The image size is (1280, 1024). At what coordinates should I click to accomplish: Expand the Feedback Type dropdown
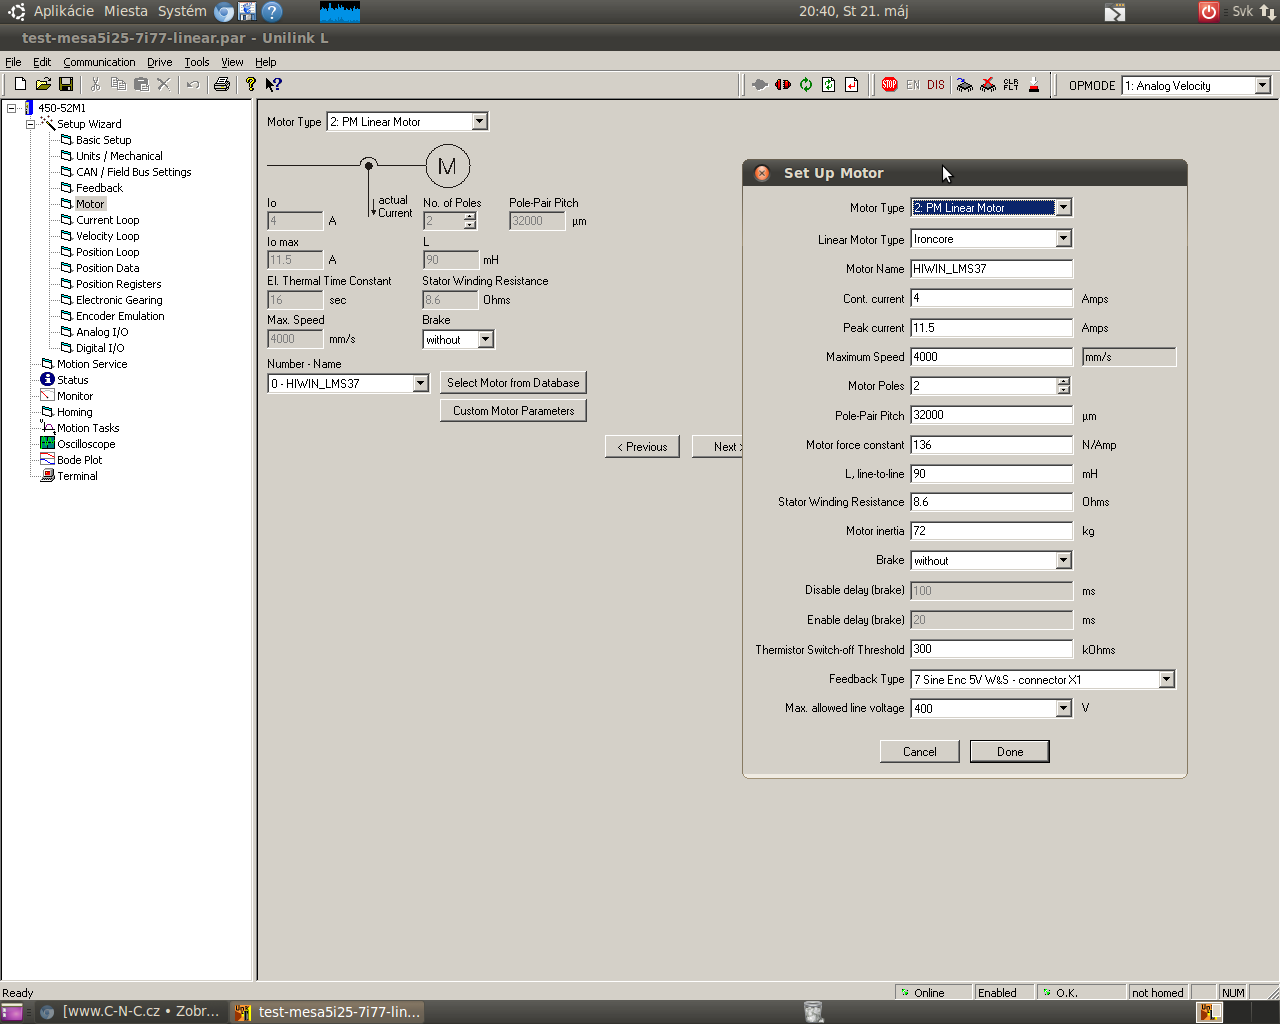[x=1166, y=680]
